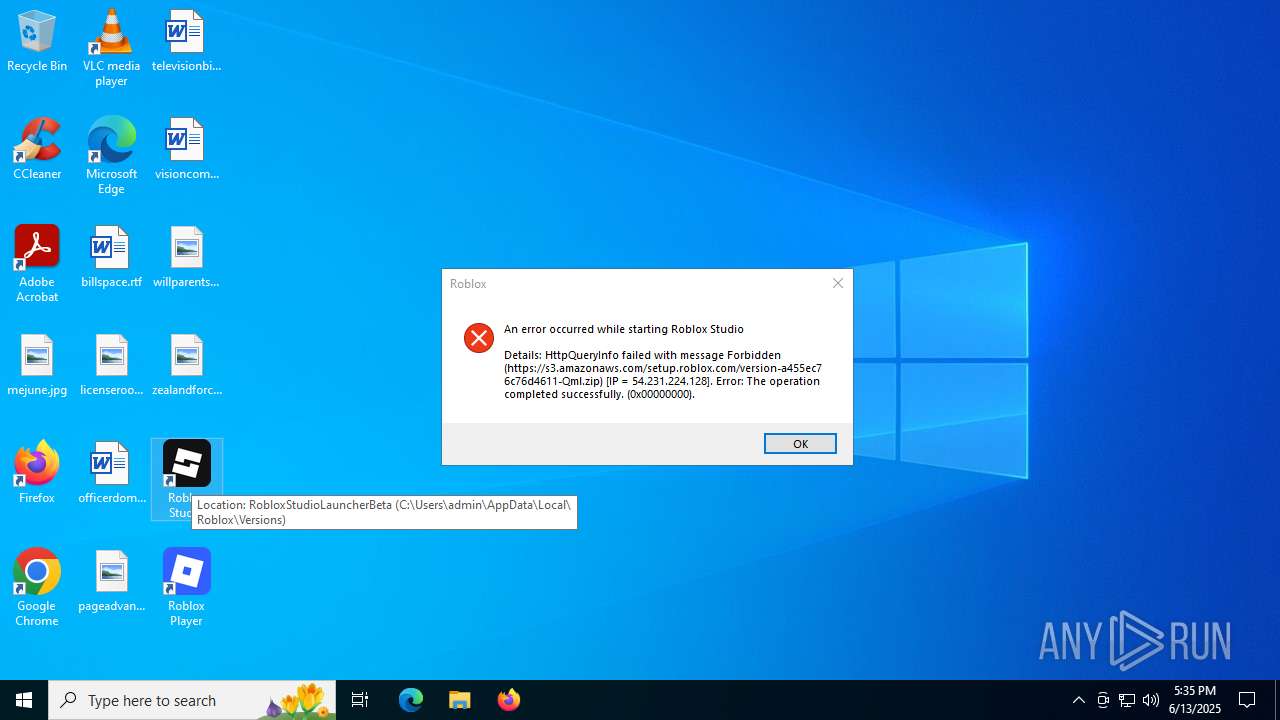Open the Action Center notifications icon
This screenshot has height=720, width=1280.
pos(1248,700)
